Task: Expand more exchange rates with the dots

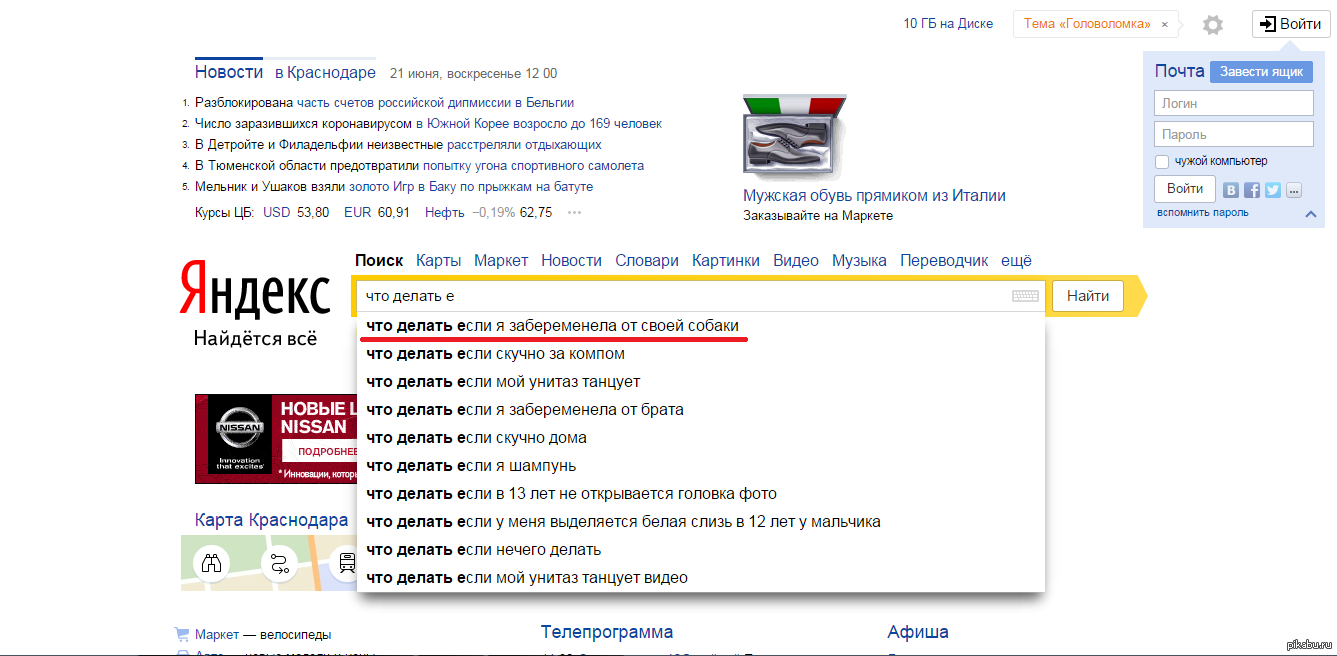Action: pos(574,213)
